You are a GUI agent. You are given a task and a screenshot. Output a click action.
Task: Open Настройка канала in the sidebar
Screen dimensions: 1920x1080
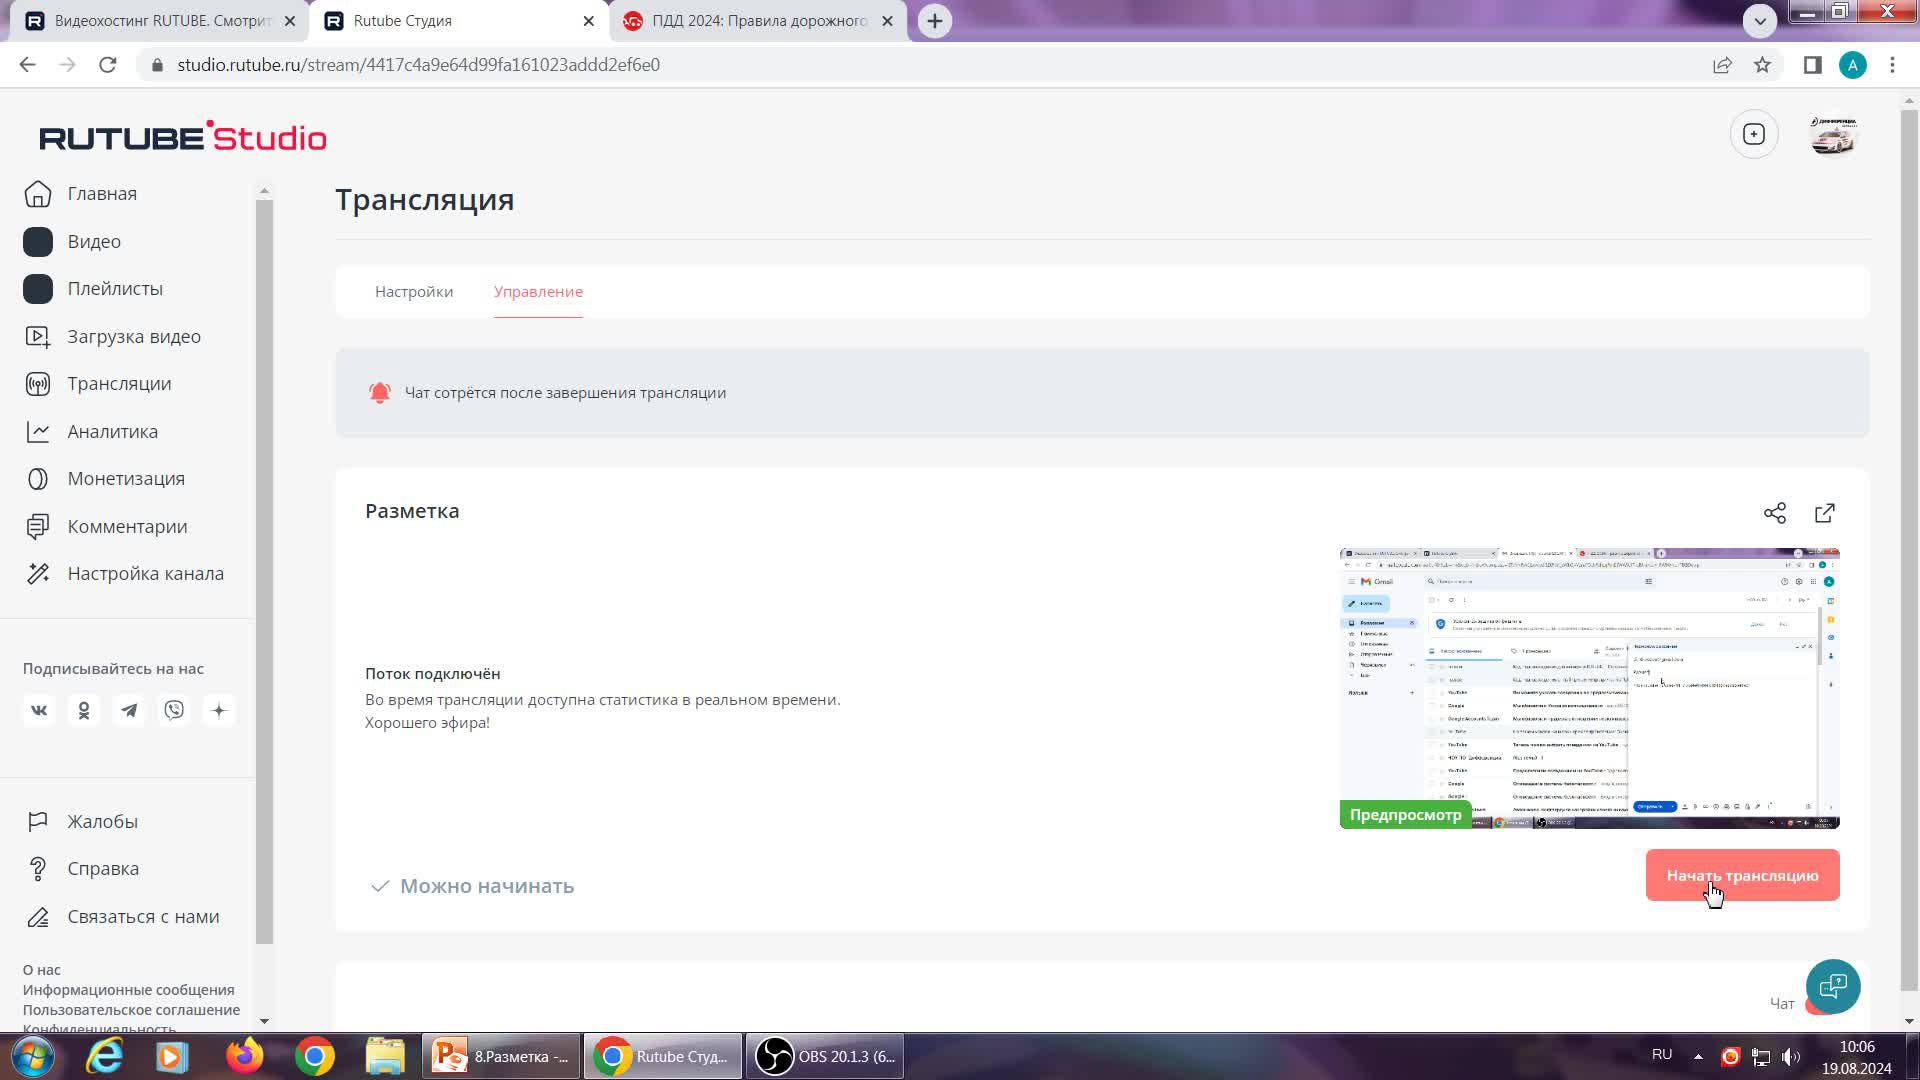click(145, 574)
